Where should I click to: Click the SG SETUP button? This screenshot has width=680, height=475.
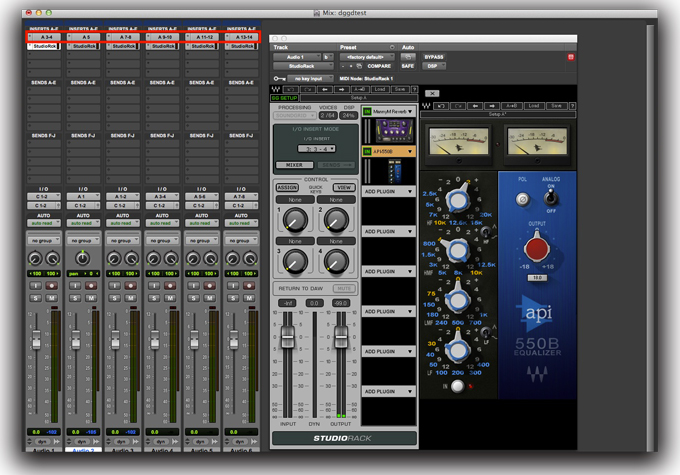pos(284,98)
